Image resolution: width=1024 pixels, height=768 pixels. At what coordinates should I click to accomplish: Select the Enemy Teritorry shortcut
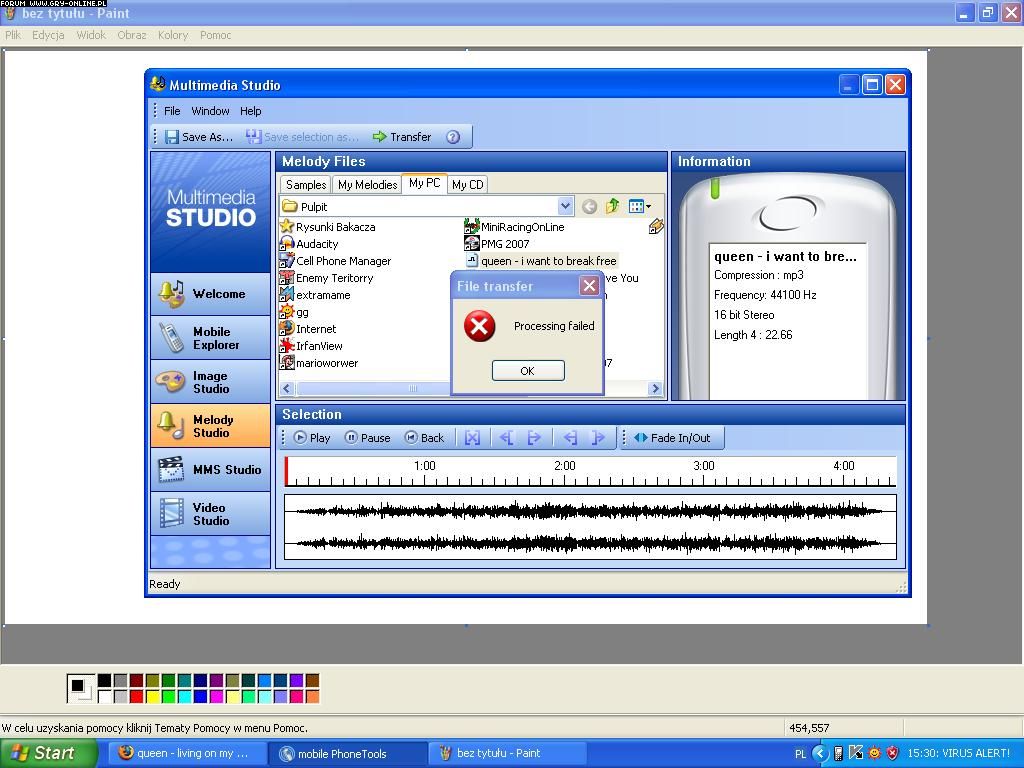(x=327, y=278)
